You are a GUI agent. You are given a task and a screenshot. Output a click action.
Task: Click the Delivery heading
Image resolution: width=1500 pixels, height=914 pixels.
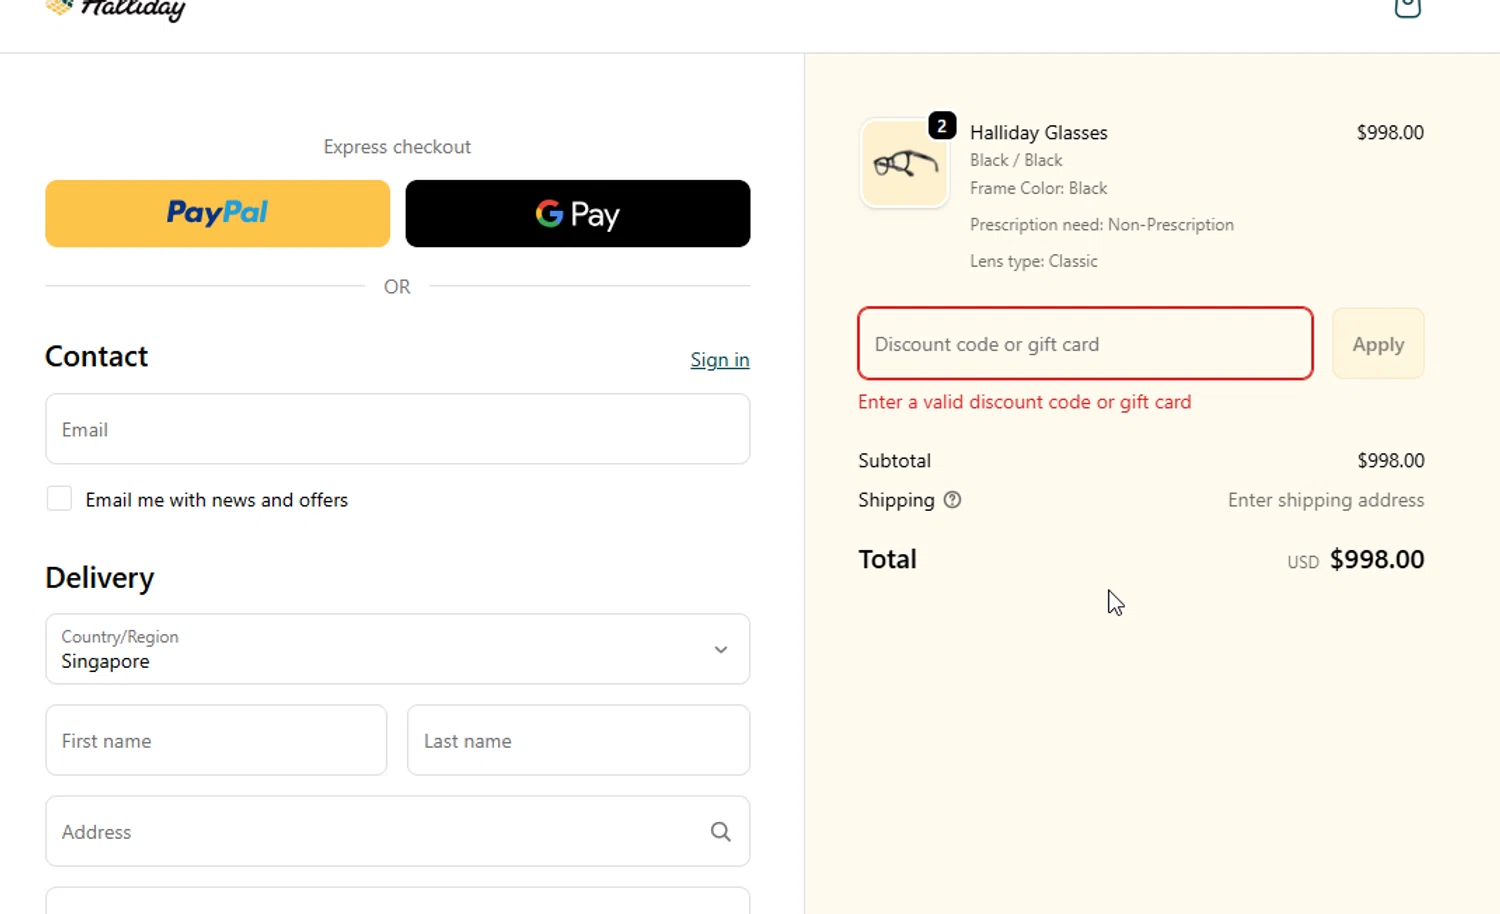pos(100,578)
